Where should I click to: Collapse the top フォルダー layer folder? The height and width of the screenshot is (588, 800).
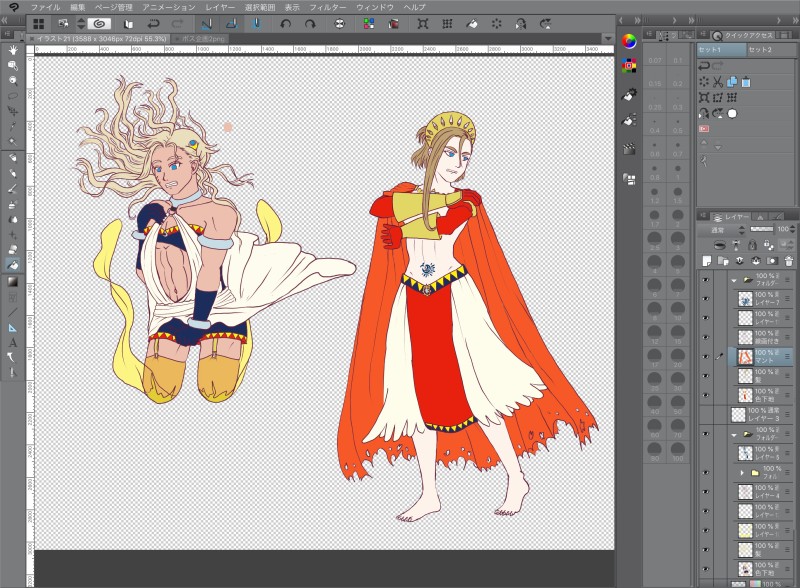point(734,280)
